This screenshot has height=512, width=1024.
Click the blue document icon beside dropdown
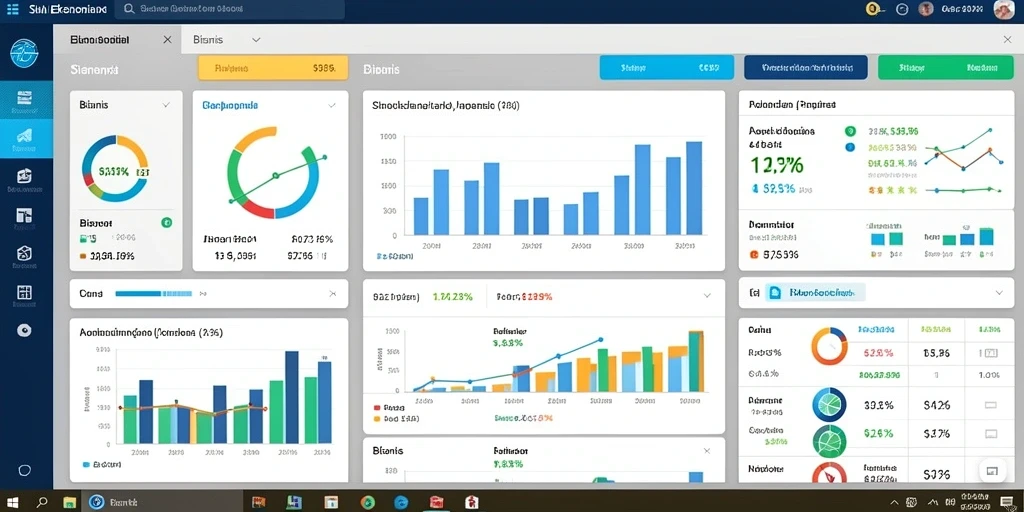tap(775, 294)
